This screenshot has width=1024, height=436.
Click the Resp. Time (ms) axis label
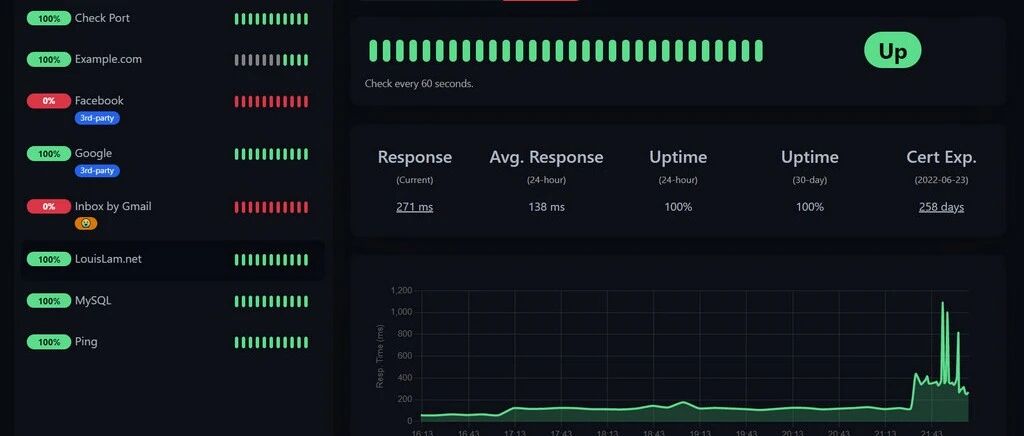click(380, 355)
